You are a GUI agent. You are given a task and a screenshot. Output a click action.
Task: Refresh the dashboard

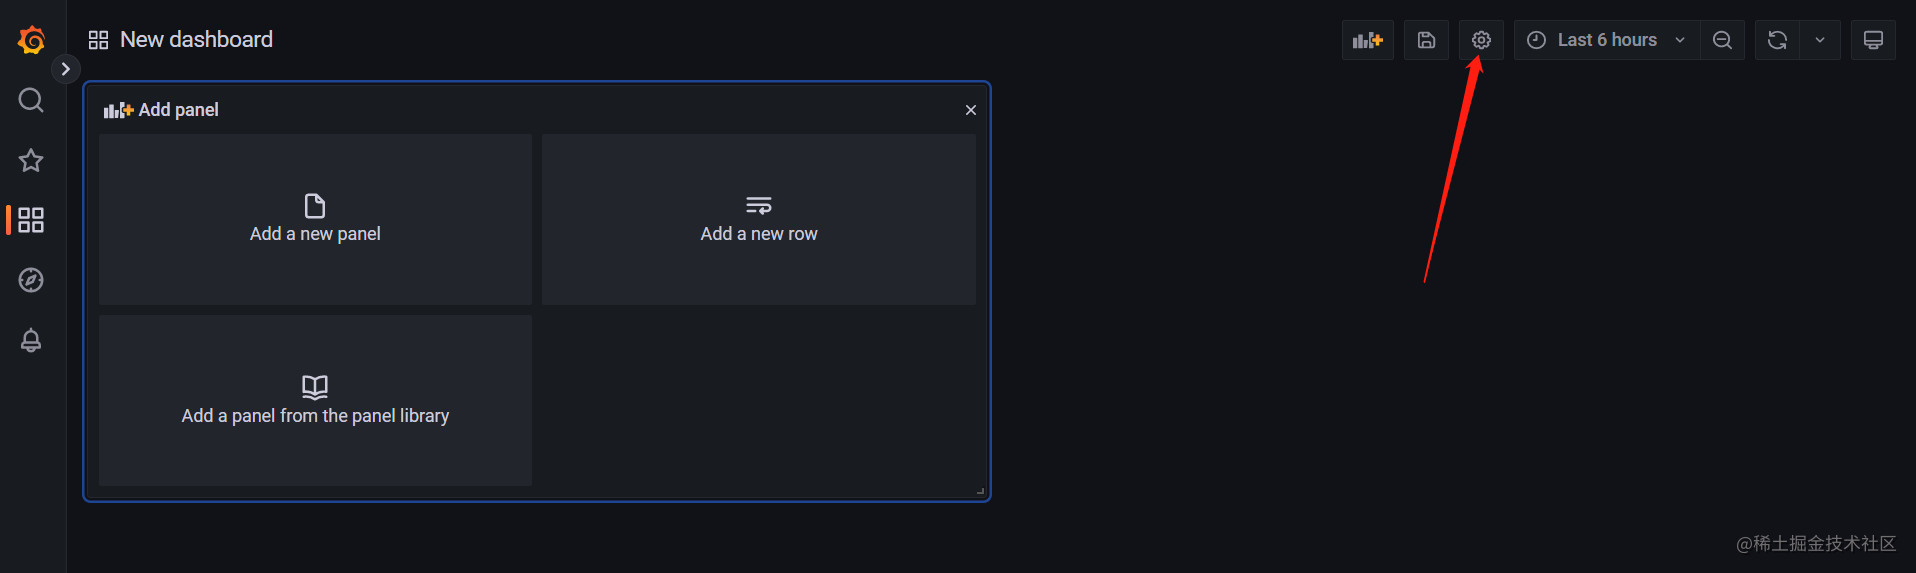point(1777,40)
